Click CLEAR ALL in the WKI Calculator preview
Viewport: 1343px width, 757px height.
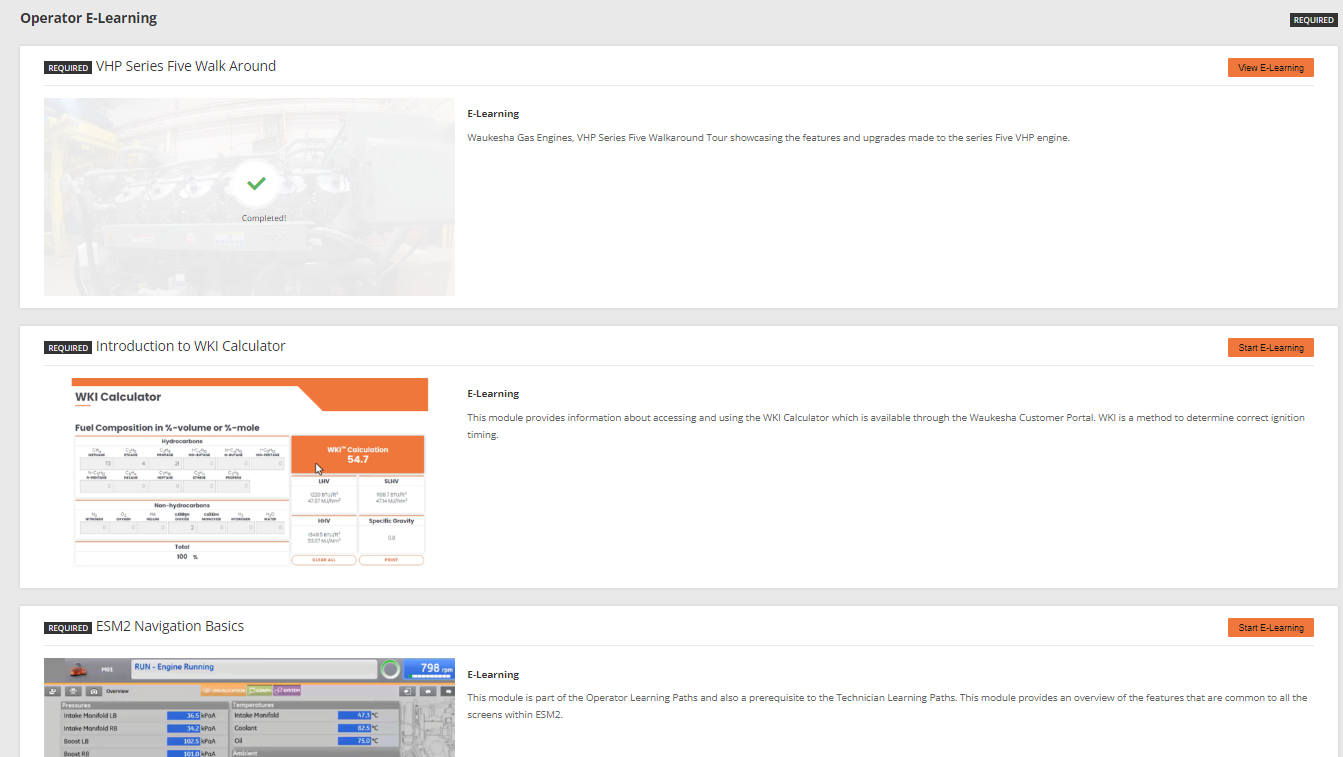[x=325, y=560]
